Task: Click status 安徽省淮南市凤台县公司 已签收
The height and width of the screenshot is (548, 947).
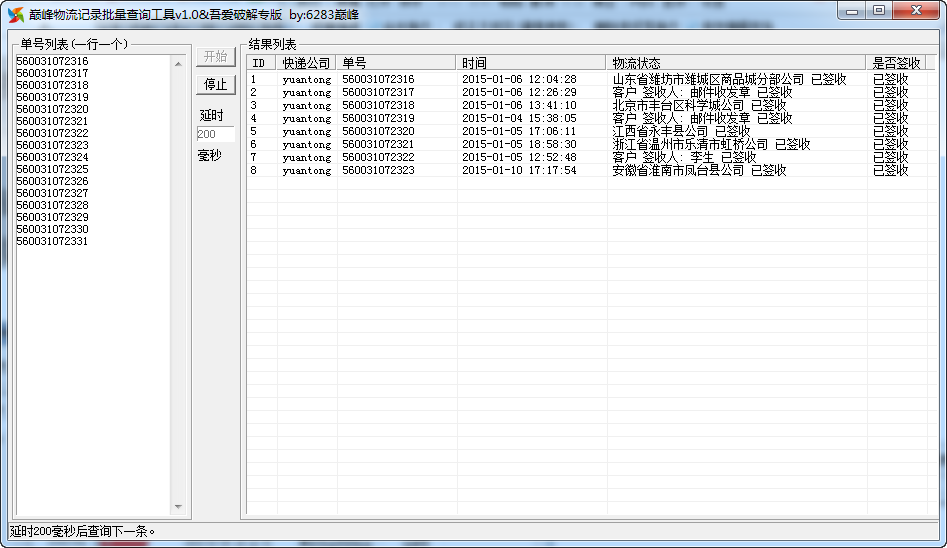Action: [699, 170]
